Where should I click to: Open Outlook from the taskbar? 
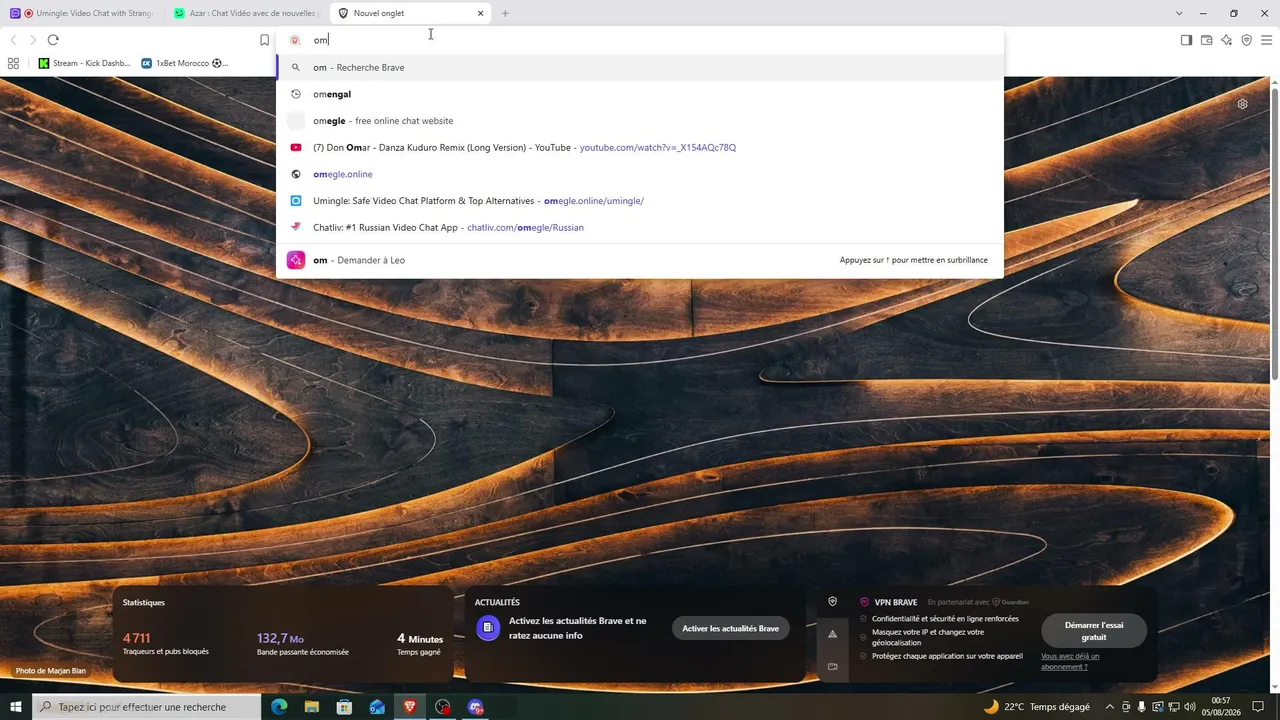(377, 707)
